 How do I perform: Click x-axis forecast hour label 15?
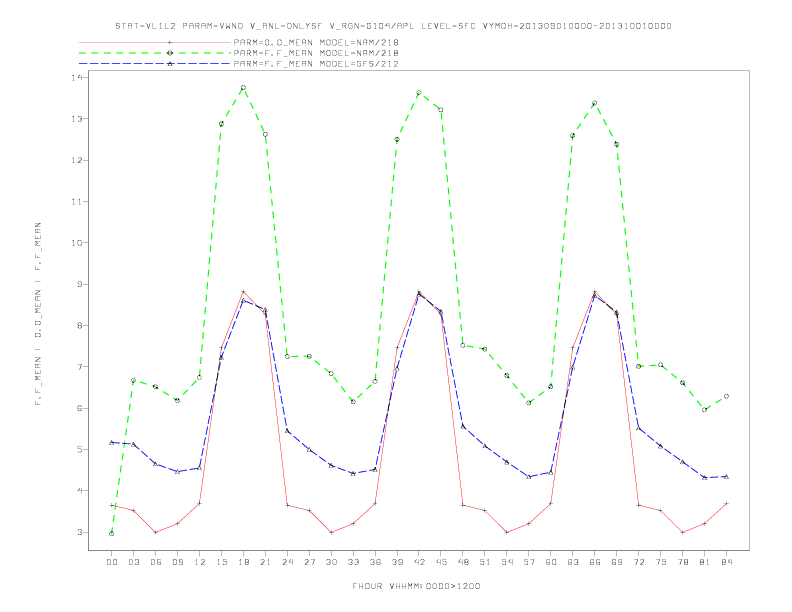221,562
